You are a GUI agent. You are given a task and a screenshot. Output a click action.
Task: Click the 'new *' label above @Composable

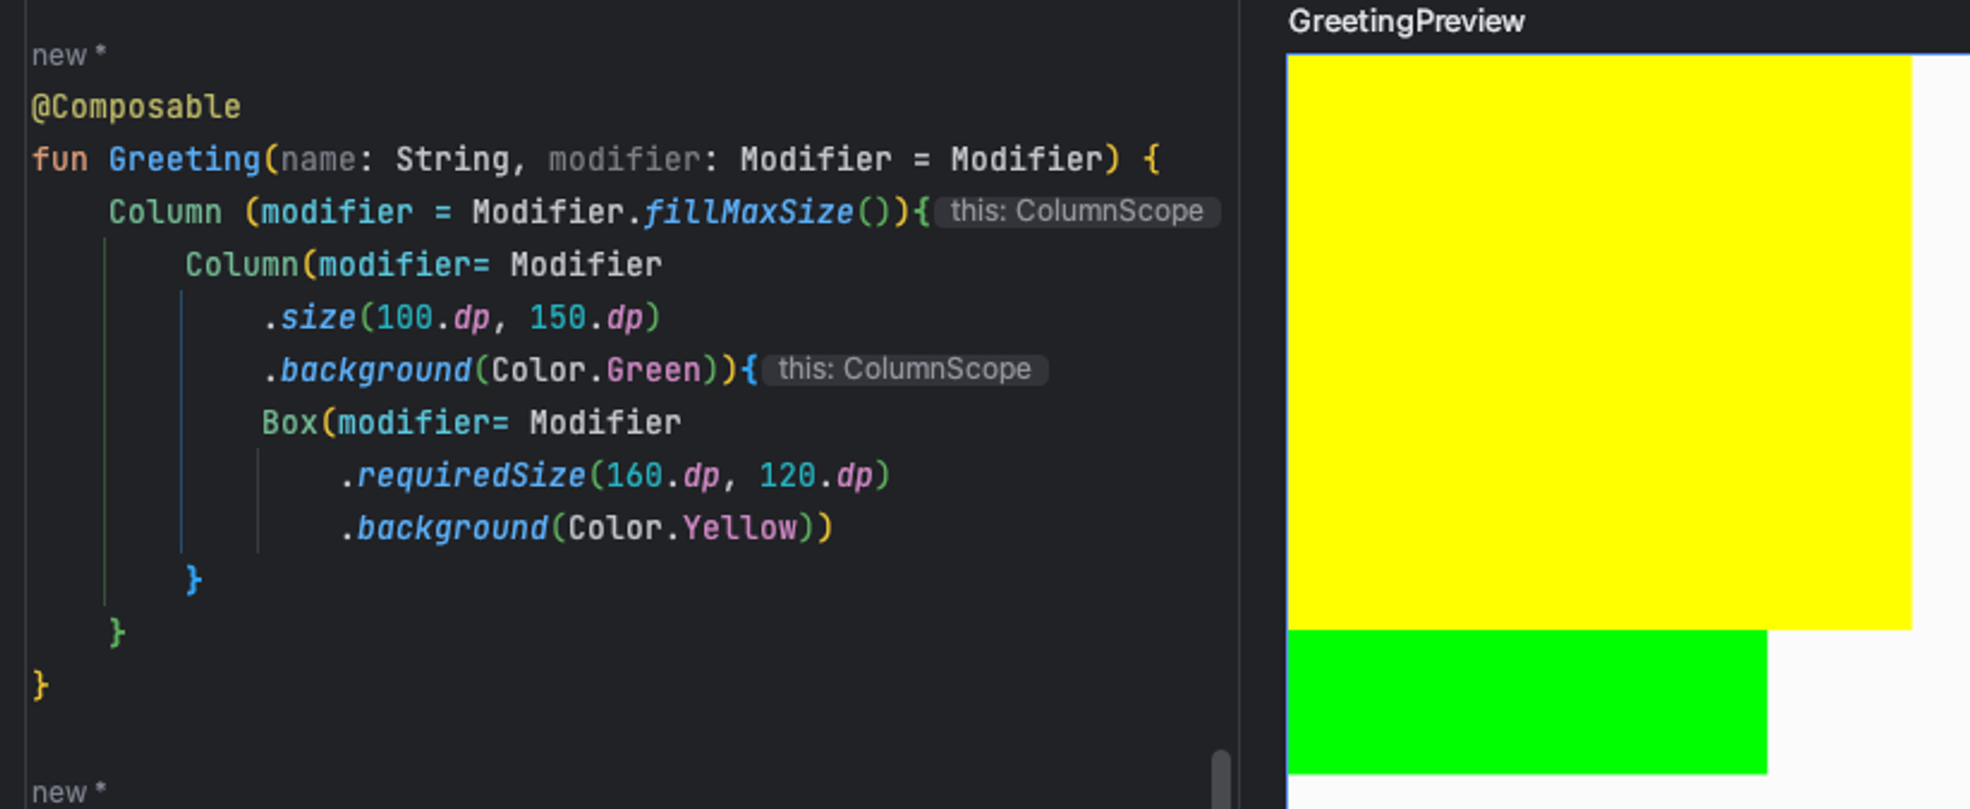tap(69, 55)
